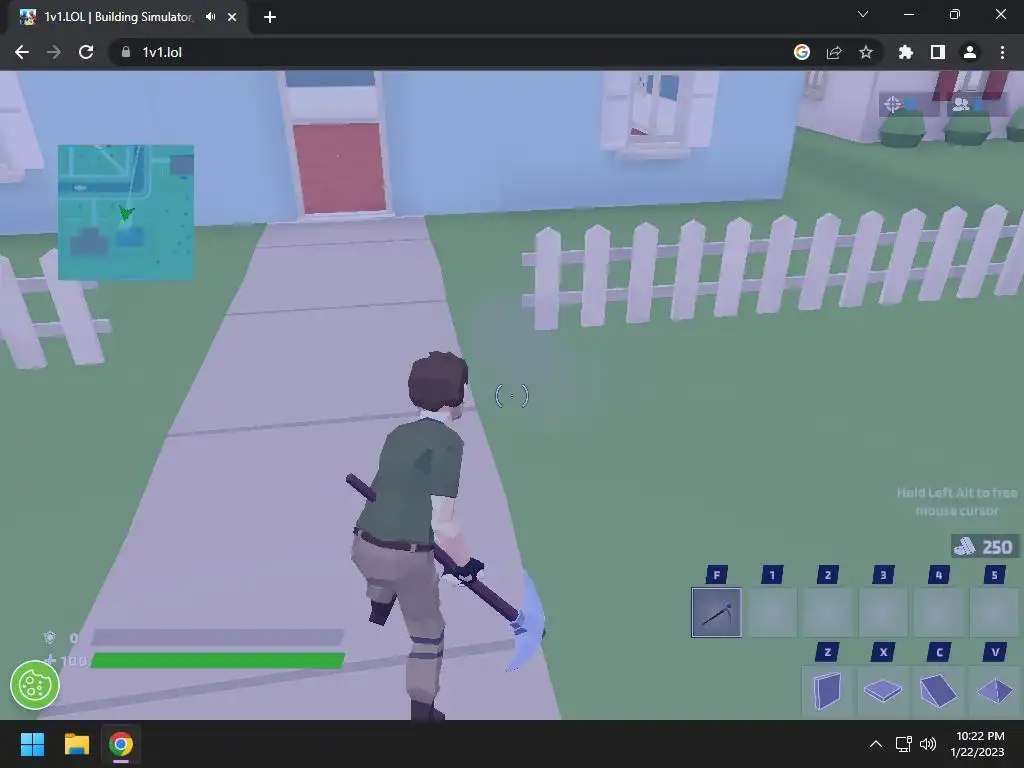The image size is (1024, 768).
Task: Click Chrome icon in taskbar
Action: tap(121, 744)
